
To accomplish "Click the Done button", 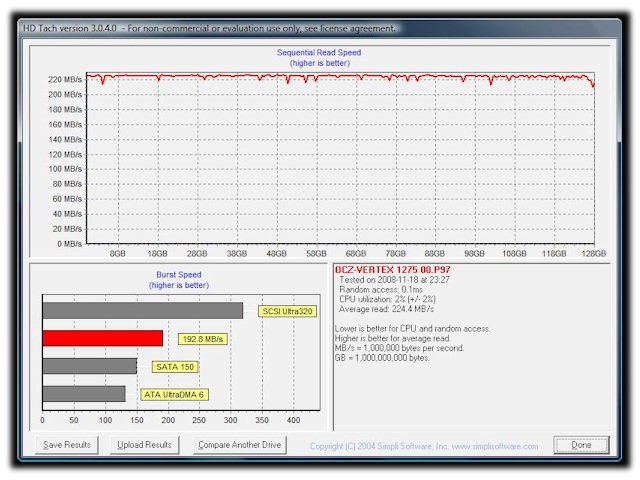I will click(x=581, y=445).
